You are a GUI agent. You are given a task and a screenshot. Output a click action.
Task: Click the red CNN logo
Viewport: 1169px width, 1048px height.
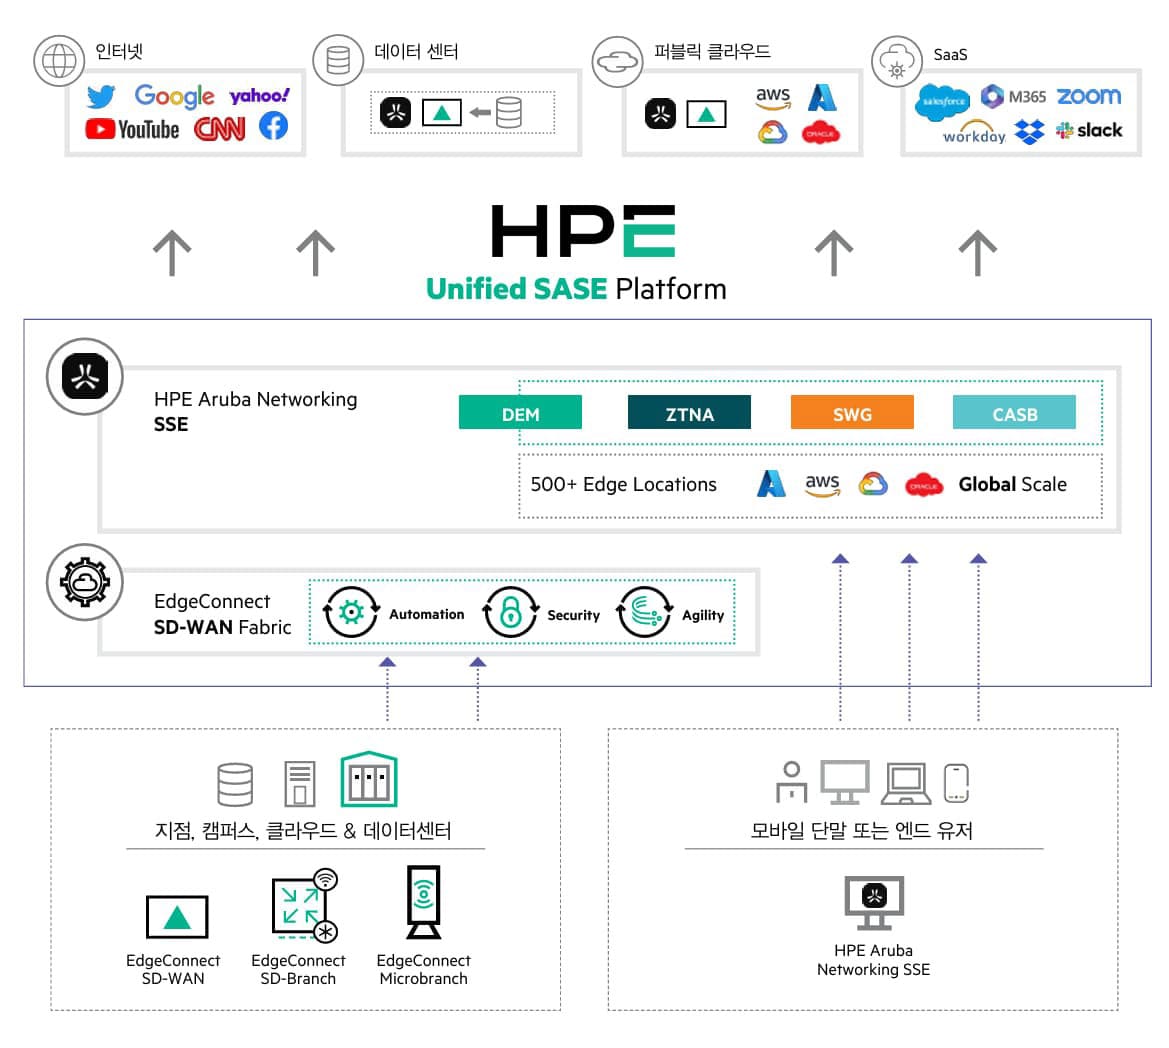tap(219, 129)
